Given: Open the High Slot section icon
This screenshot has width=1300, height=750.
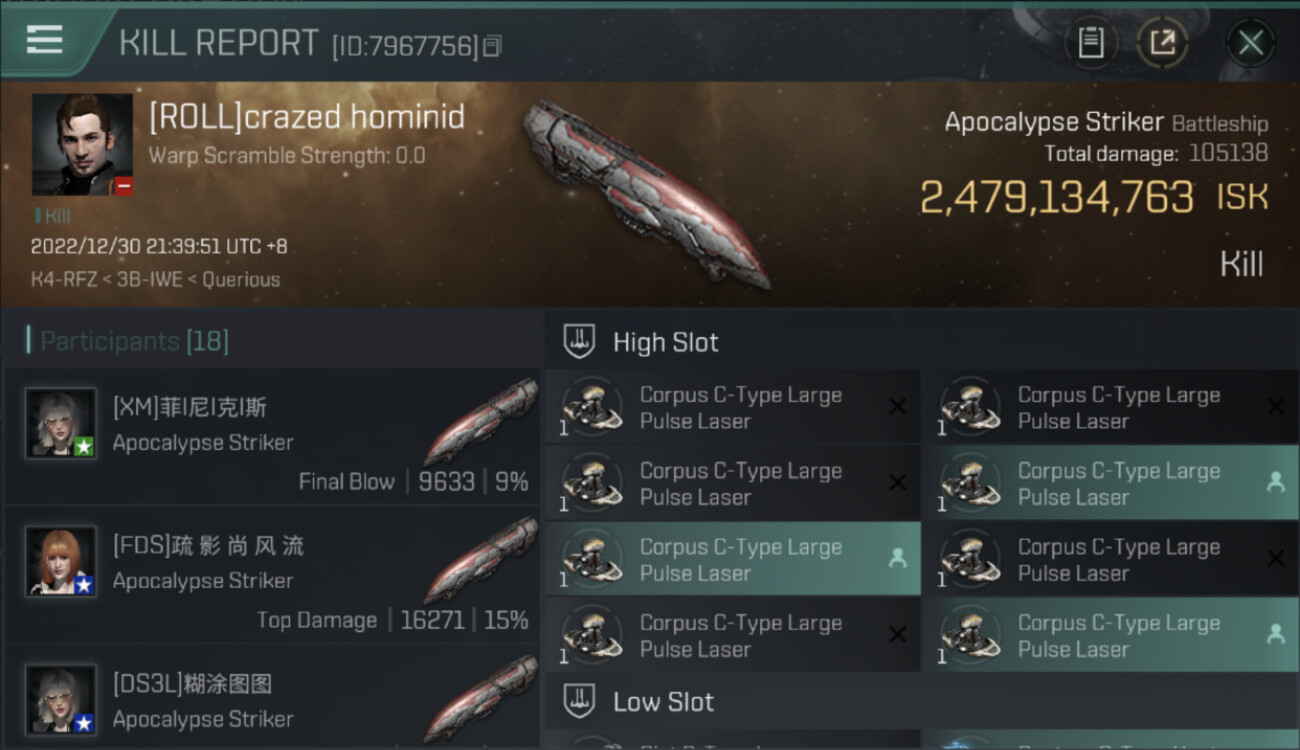Looking at the screenshot, I should (x=580, y=342).
